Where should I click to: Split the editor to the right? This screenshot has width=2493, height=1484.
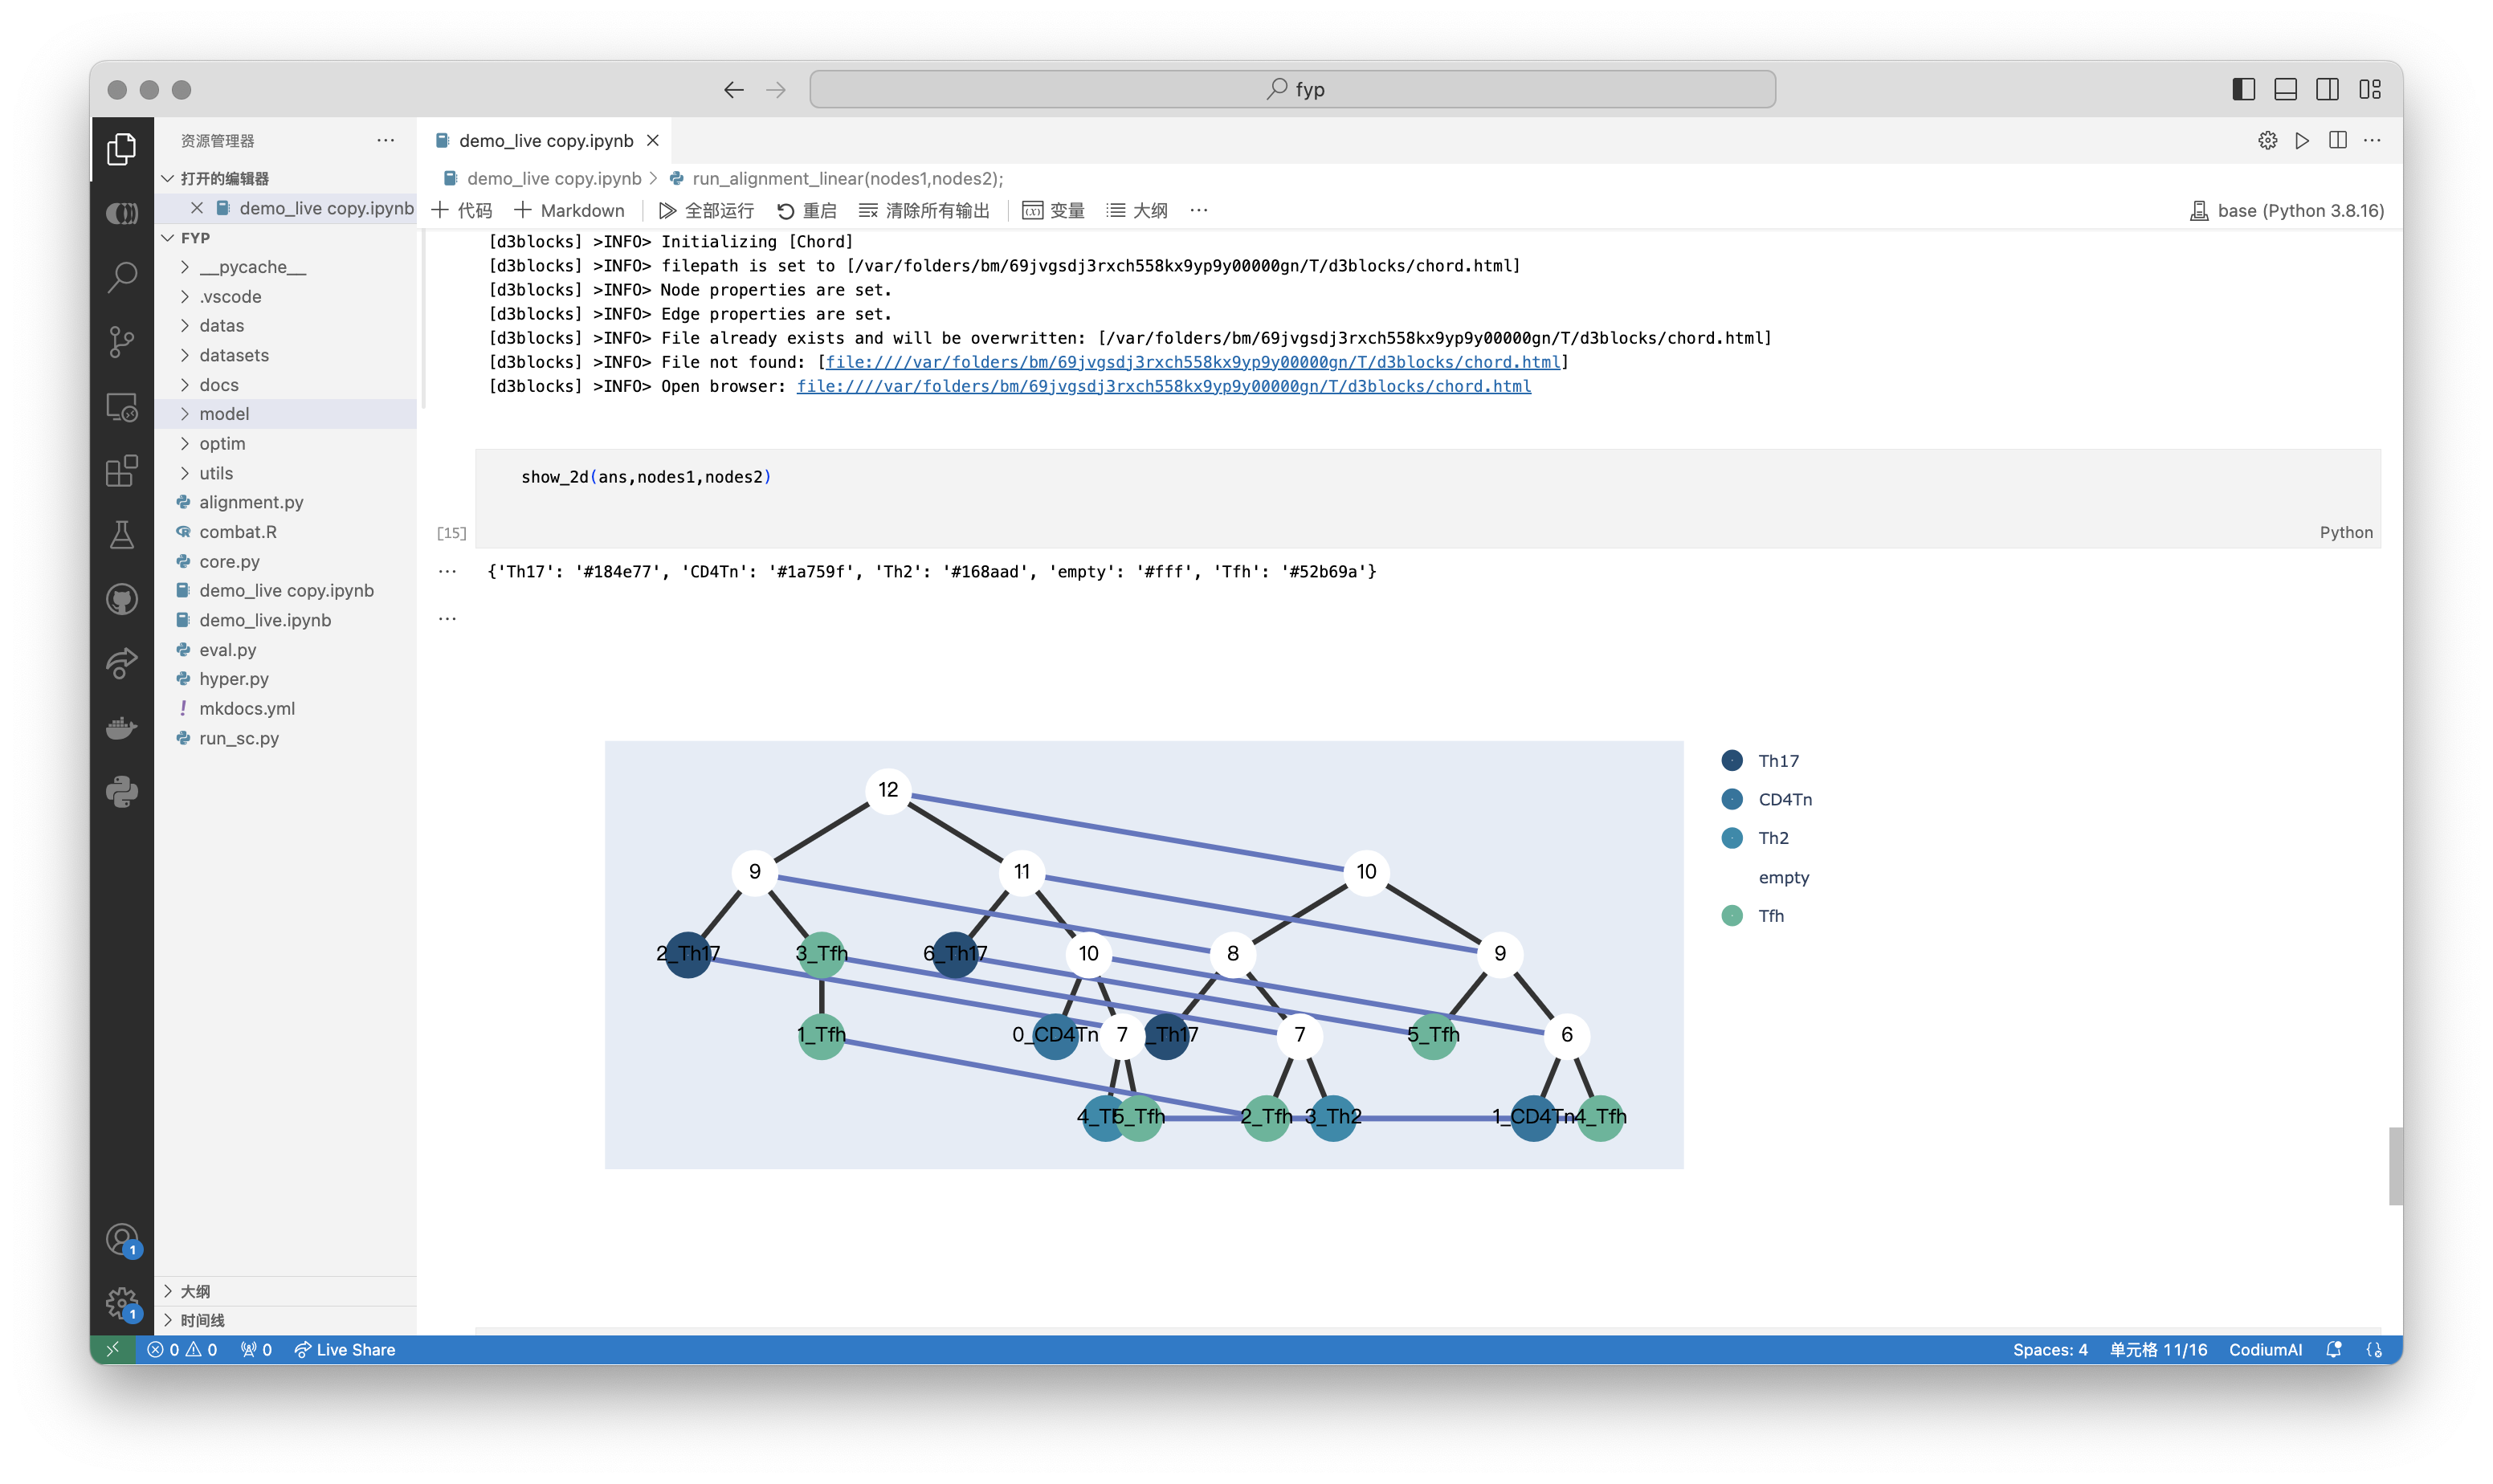point(2337,141)
